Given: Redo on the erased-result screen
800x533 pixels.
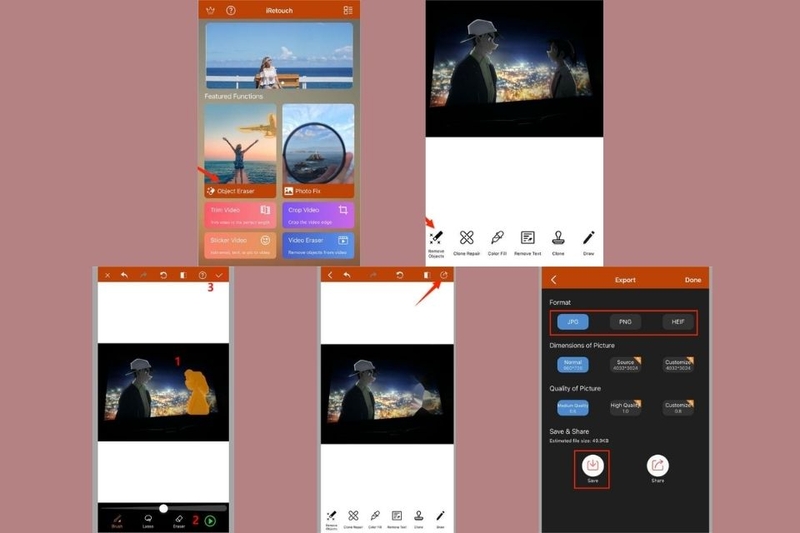Looking at the screenshot, I should (373, 275).
